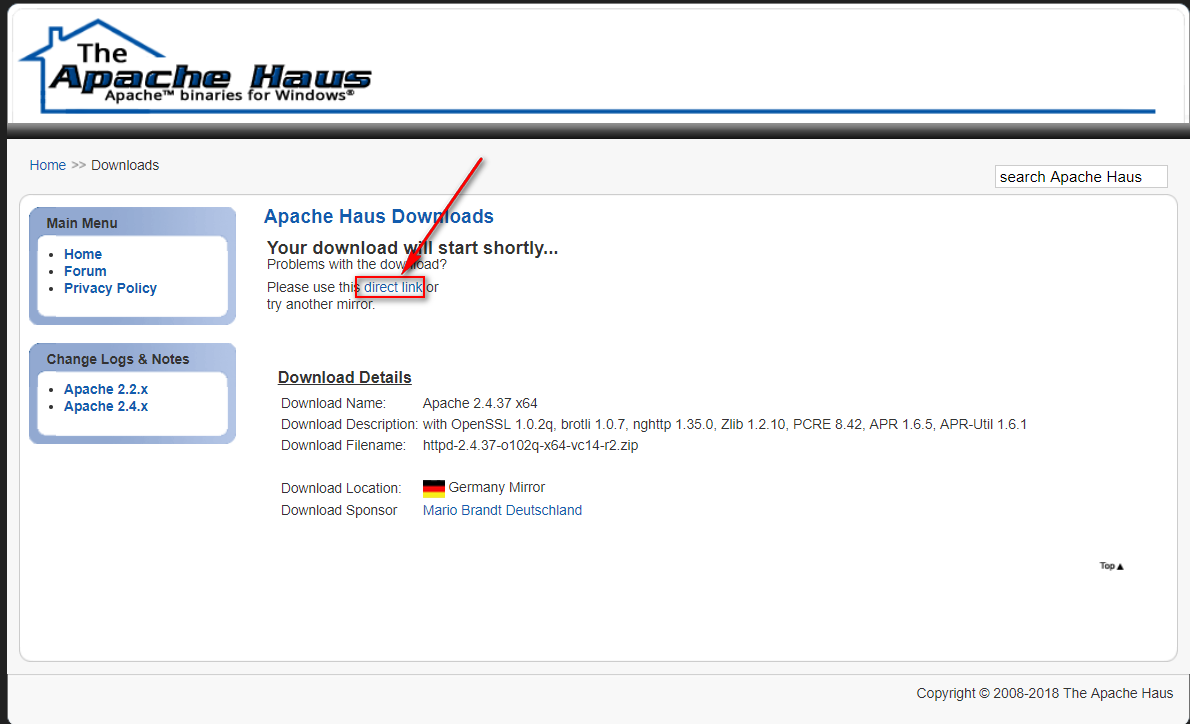The width and height of the screenshot is (1190, 724).
Task: Jump to page Top link
Action: coord(1111,566)
